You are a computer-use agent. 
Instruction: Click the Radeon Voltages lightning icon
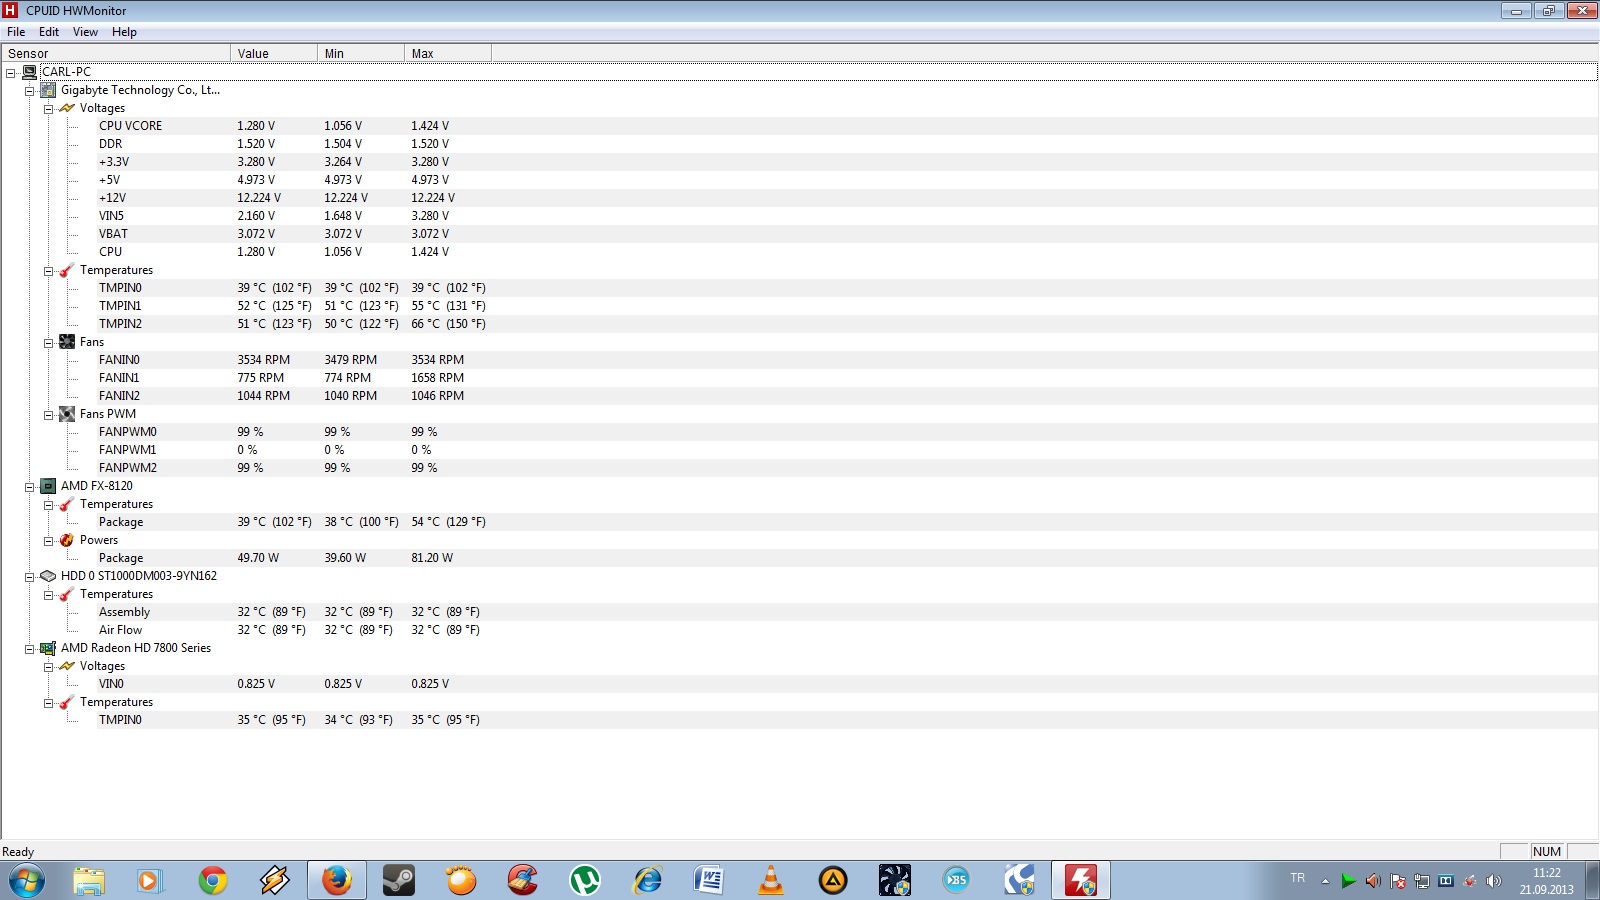(67, 666)
